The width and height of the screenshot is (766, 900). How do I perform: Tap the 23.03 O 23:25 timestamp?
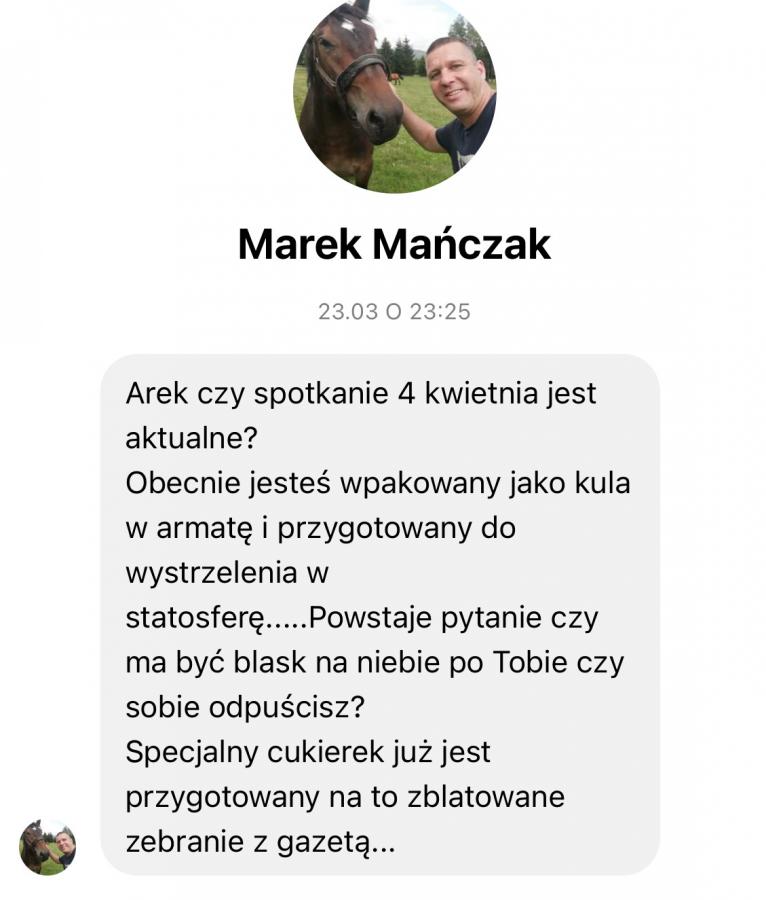pos(395,312)
